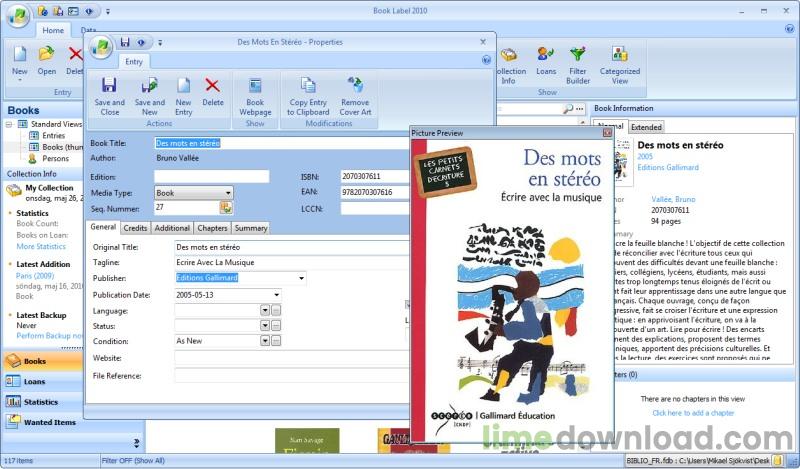Open Filter Builder
This screenshot has width=800, height=469.
click(x=578, y=65)
